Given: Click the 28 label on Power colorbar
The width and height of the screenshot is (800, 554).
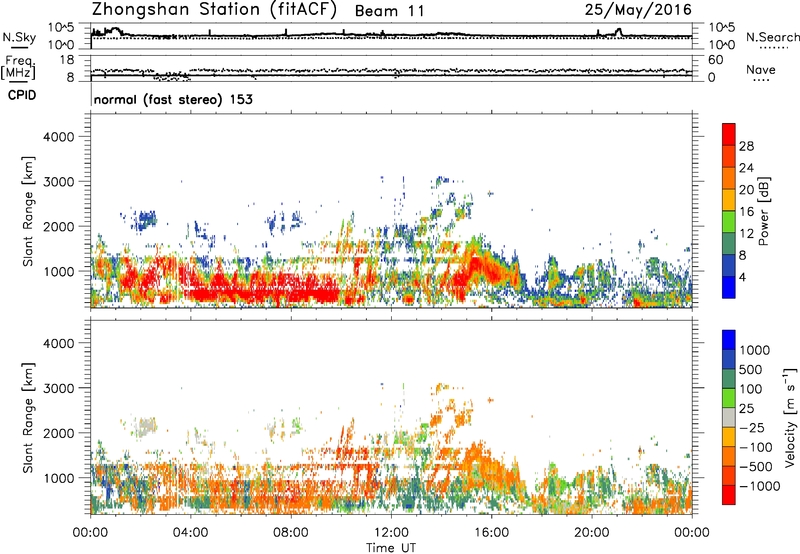Looking at the screenshot, I should click(x=746, y=146).
